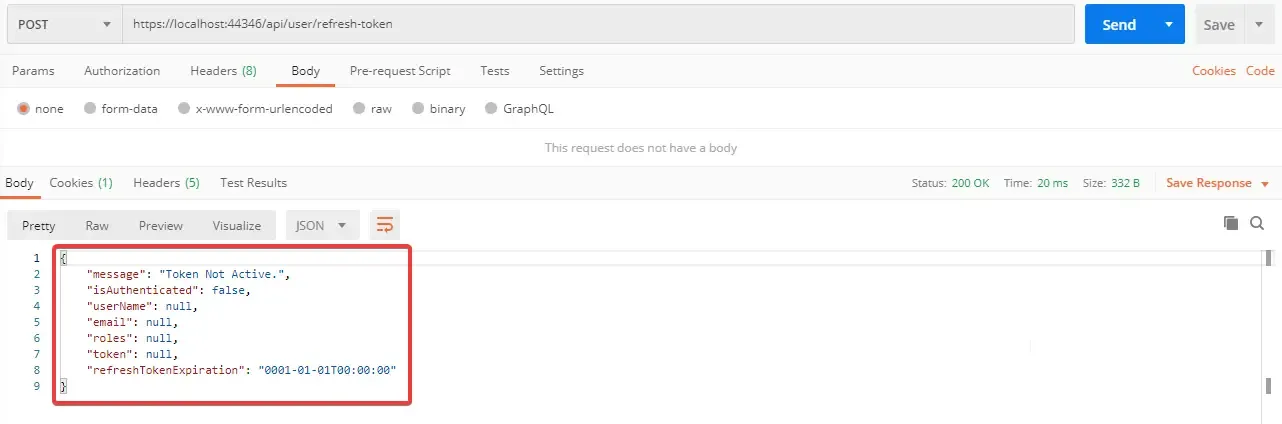Screen dimensions: 1282x424
Task: Switch to the Authorization tab
Action: click(122, 71)
